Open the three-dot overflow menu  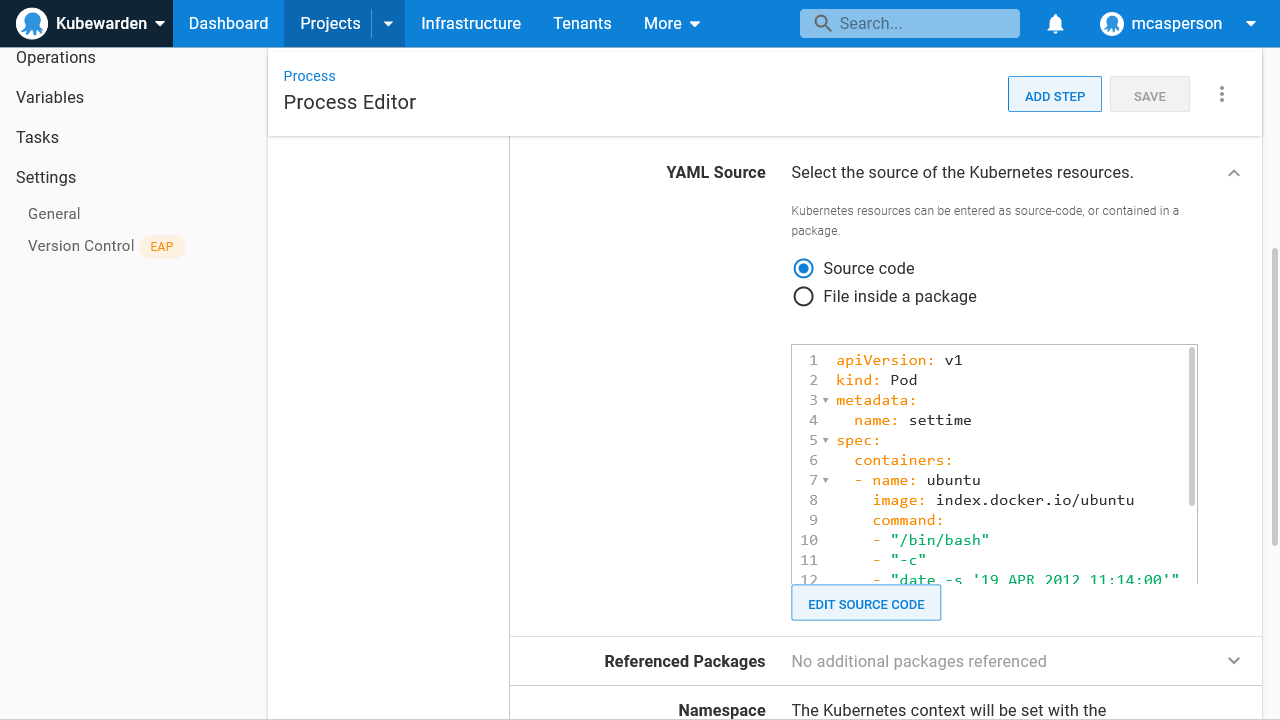1222,95
